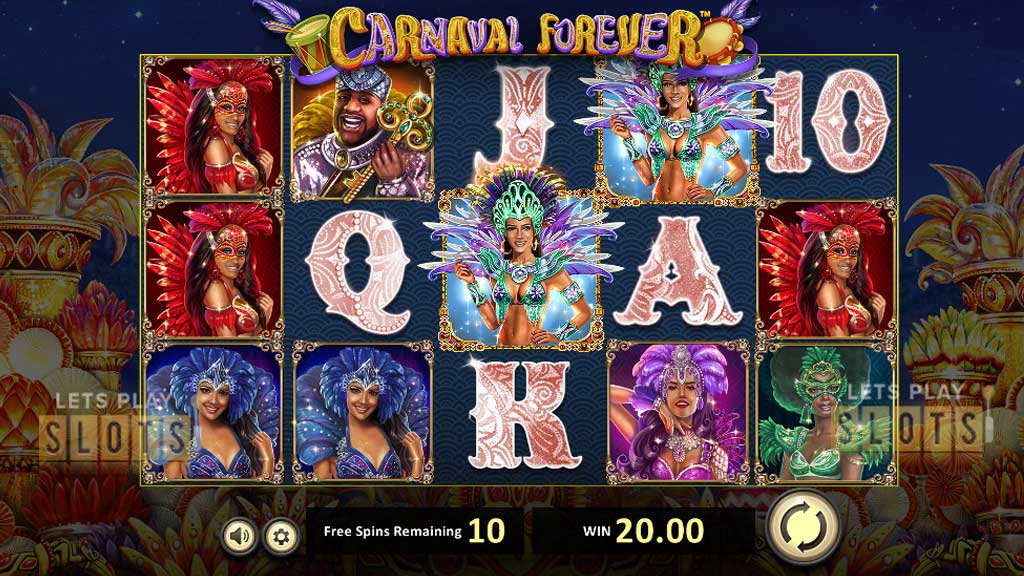Select the green masked dancer symbol
This screenshot has height=576, width=1024.
tap(825, 412)
